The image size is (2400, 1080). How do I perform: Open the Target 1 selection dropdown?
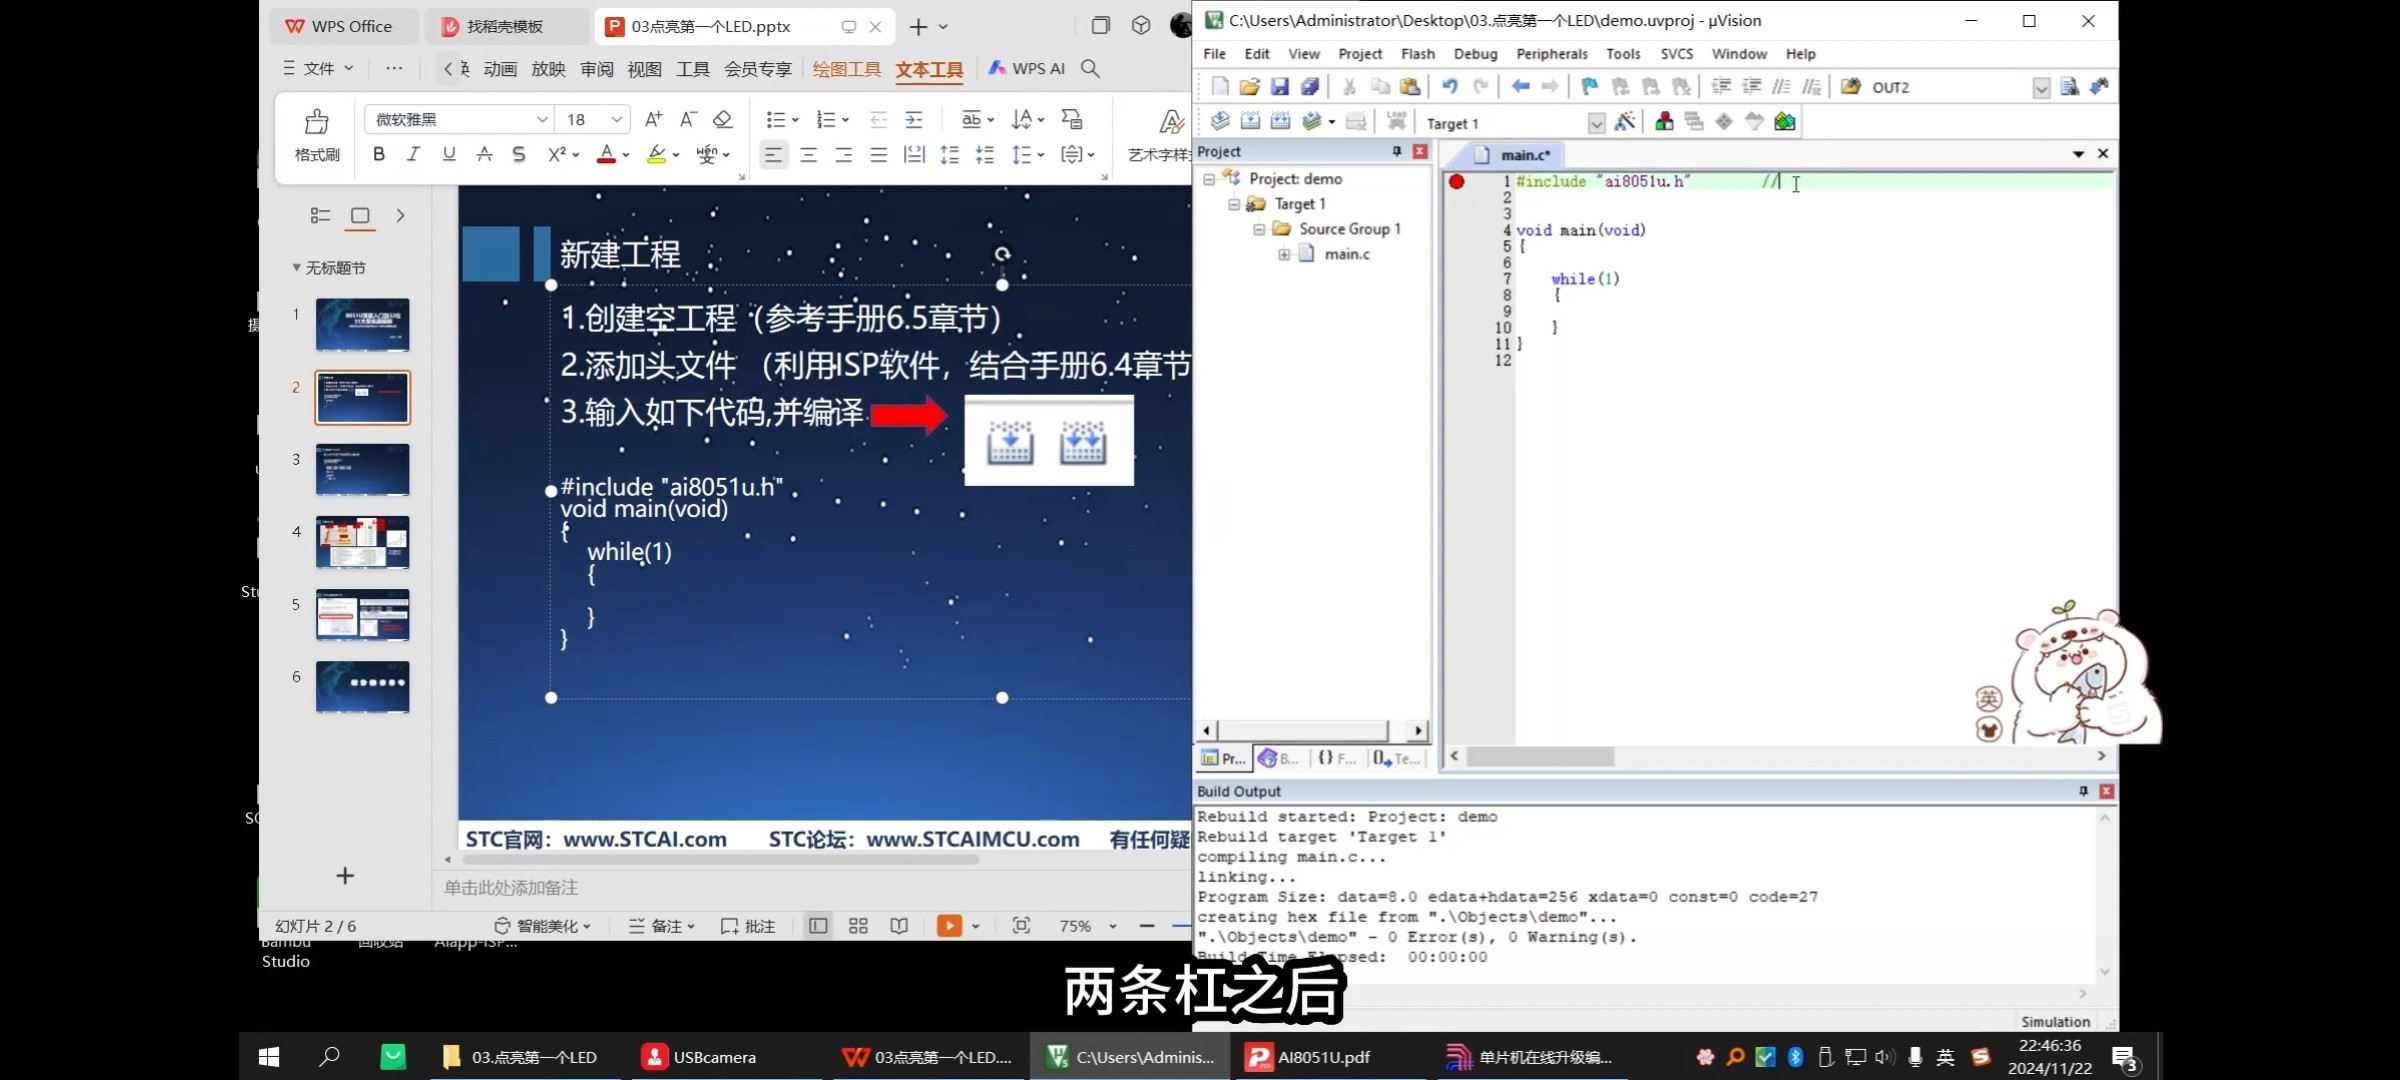[1597, 122]
